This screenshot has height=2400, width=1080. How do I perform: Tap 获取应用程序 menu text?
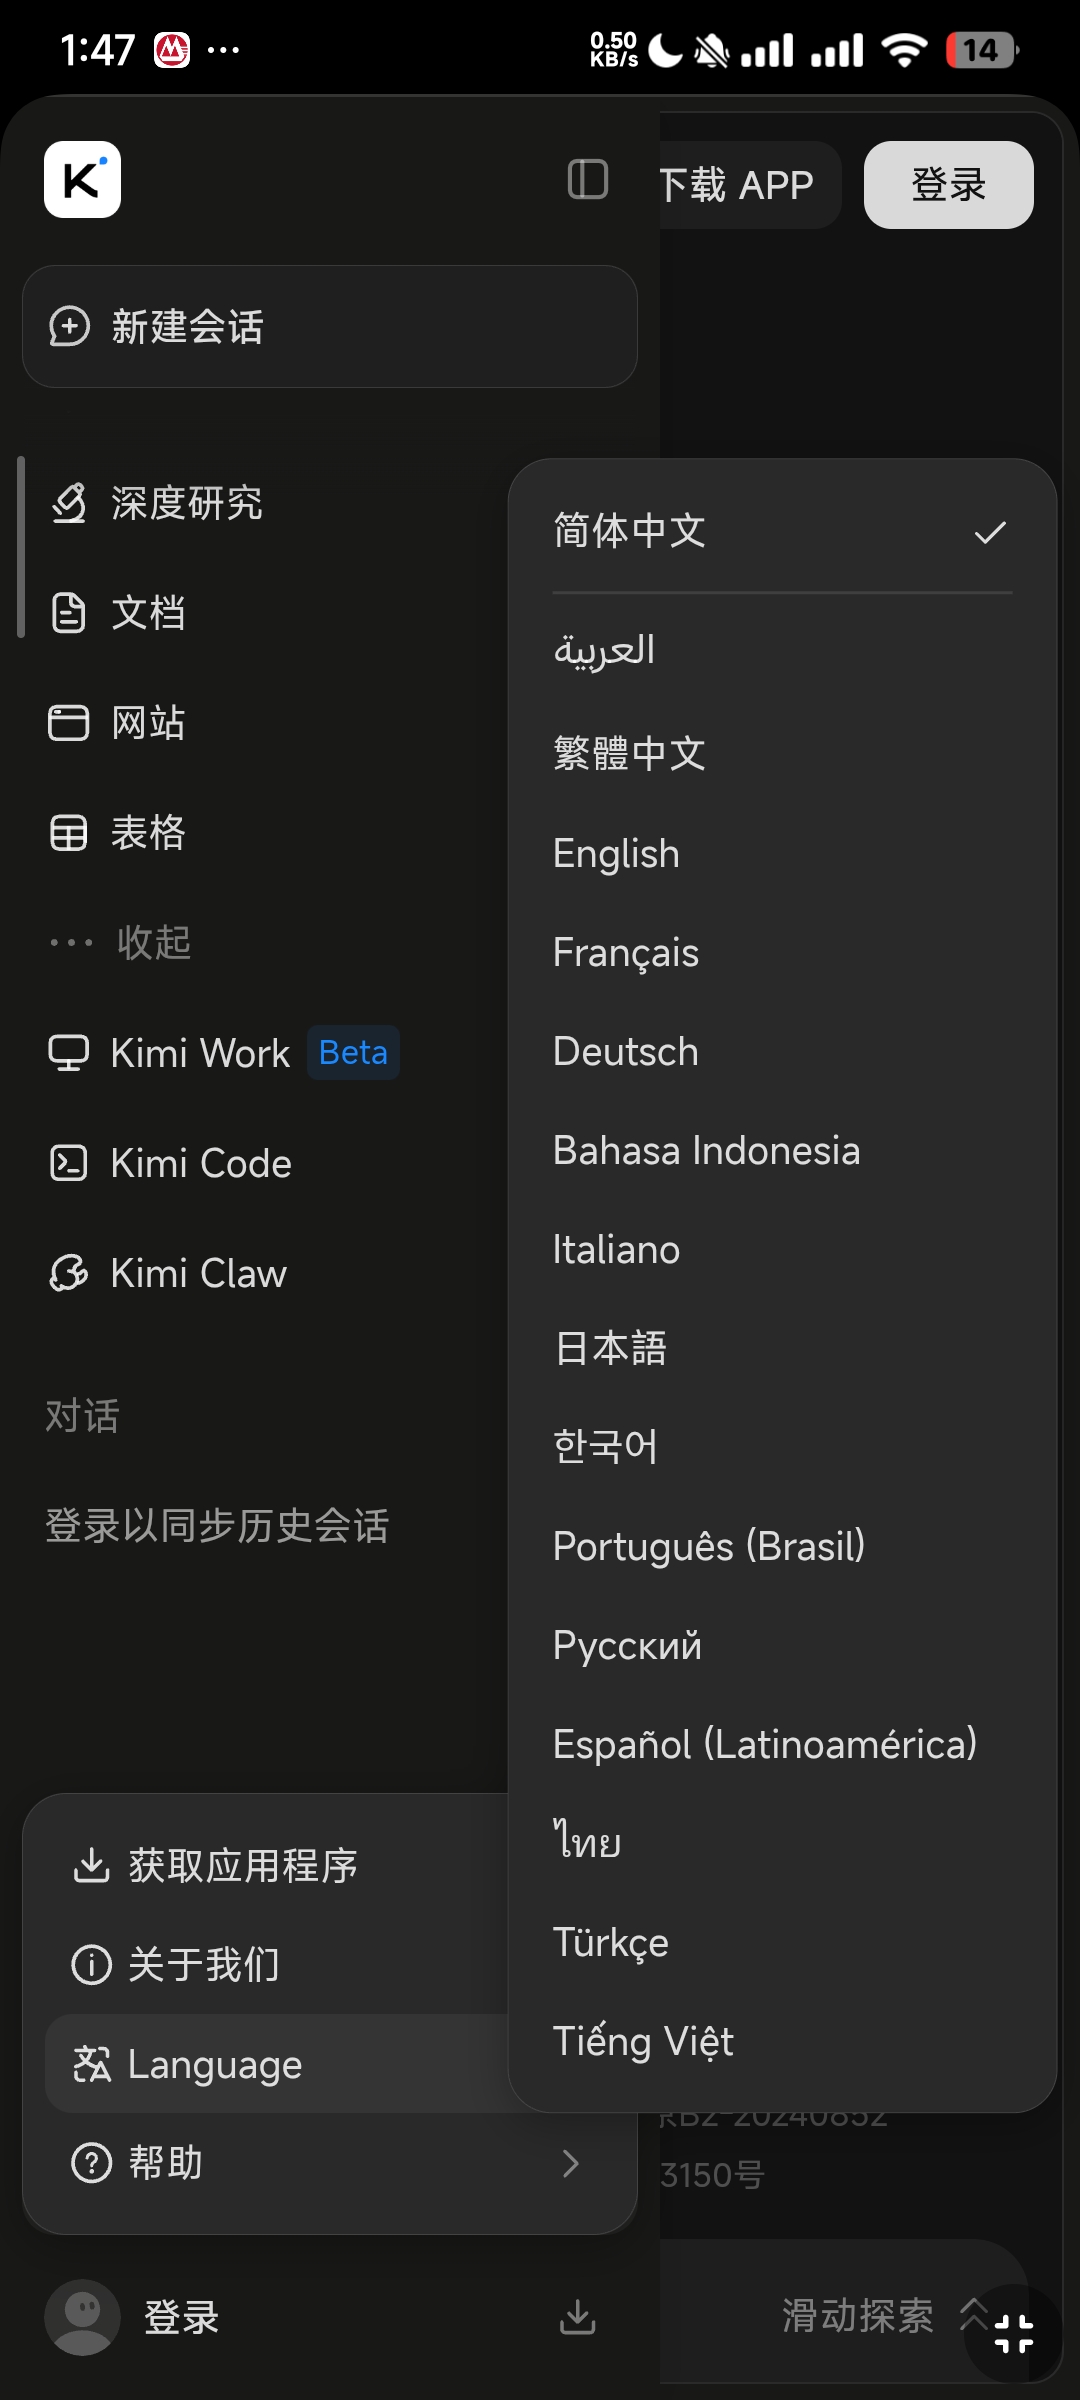(x=243, y=1865)
